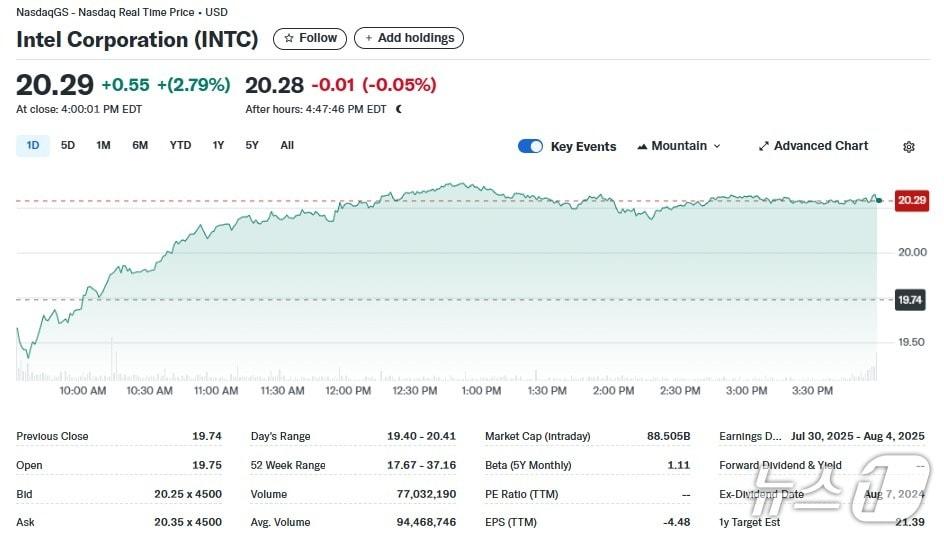
Task: Select the 1Y time range
Action: click(218, 145)
